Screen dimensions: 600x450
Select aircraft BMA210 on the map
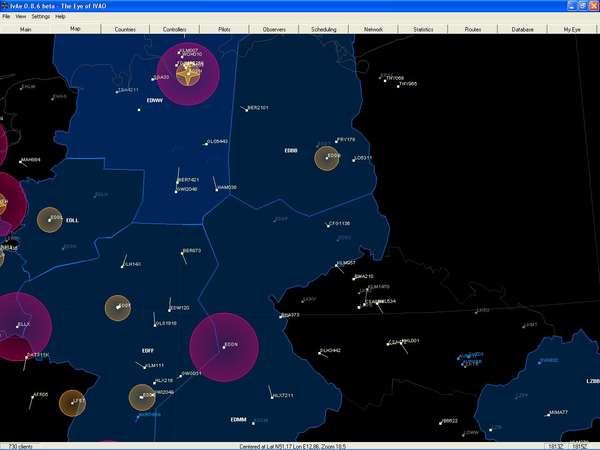tap(364, 276)
